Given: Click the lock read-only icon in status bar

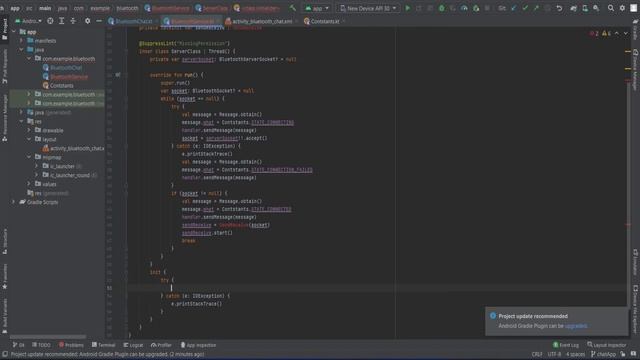Looking at the screenshot, I should 623,354.
